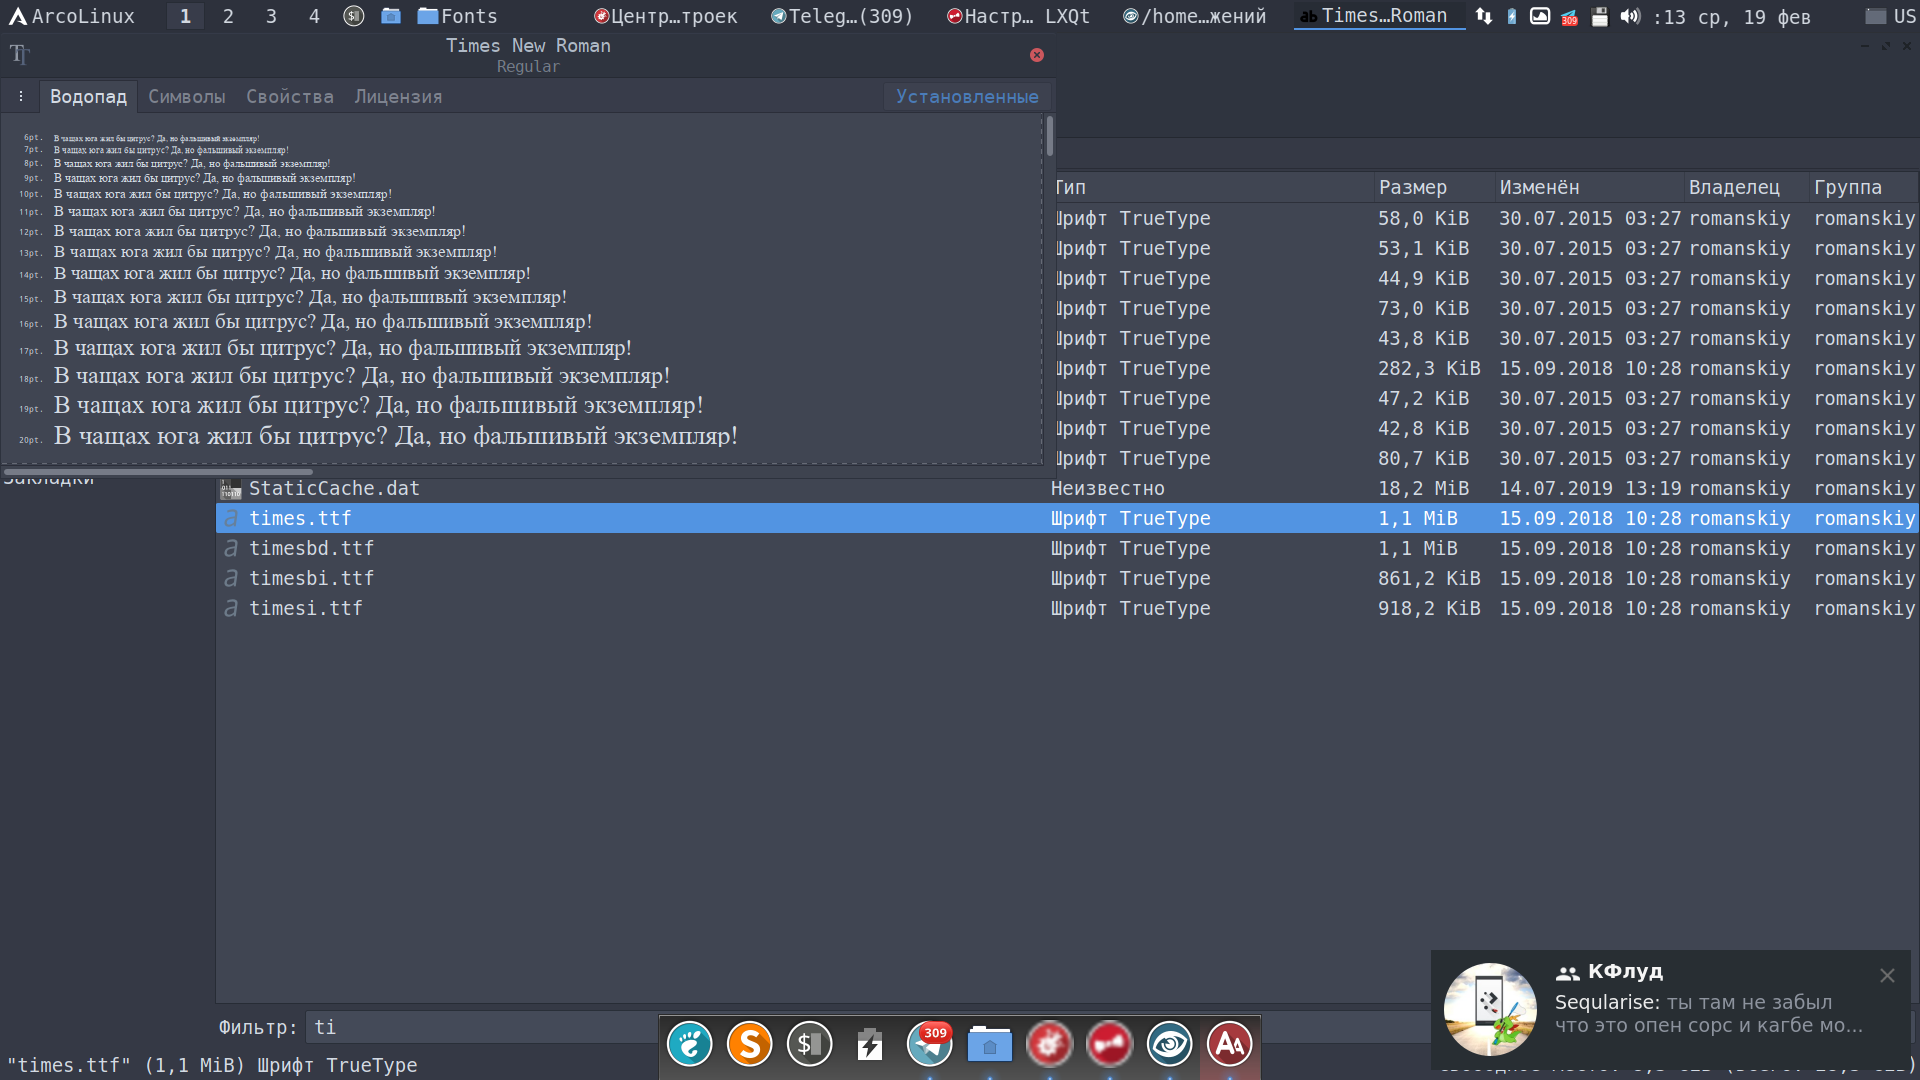Select the StaticCache.dat file
The height and width of the screenshot is (1080, 1920).
334,488
